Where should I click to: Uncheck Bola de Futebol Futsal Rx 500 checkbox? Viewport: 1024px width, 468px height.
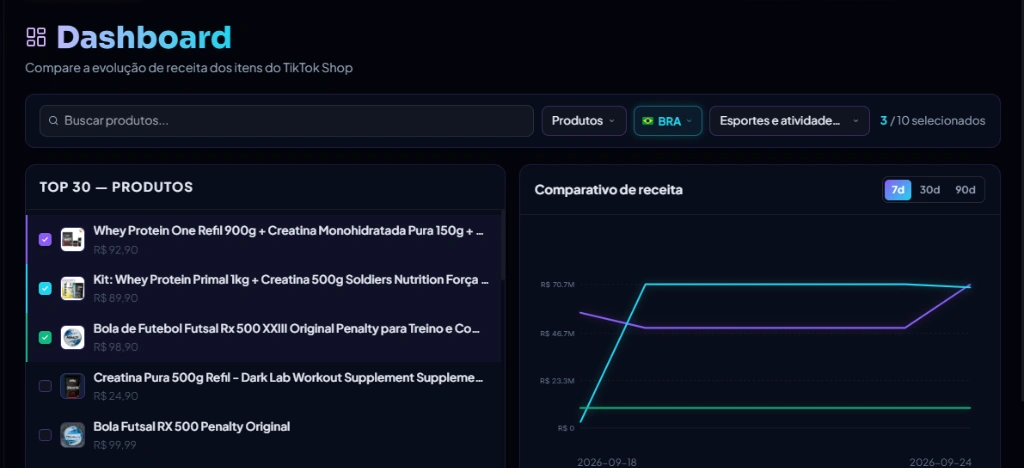point(45,337)
